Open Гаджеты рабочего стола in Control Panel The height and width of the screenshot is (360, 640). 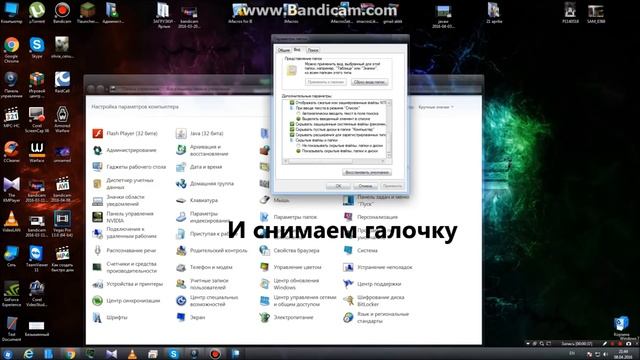(x=129, y=167)
